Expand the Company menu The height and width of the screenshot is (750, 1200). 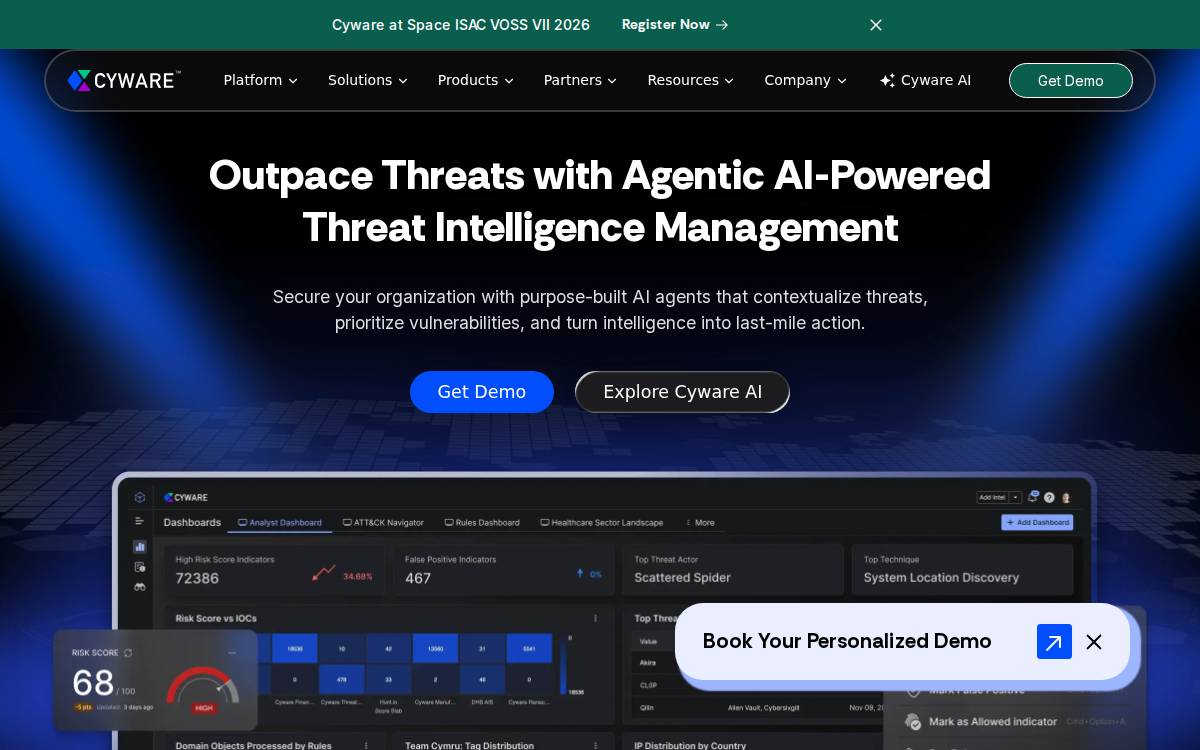pos(805,80)
